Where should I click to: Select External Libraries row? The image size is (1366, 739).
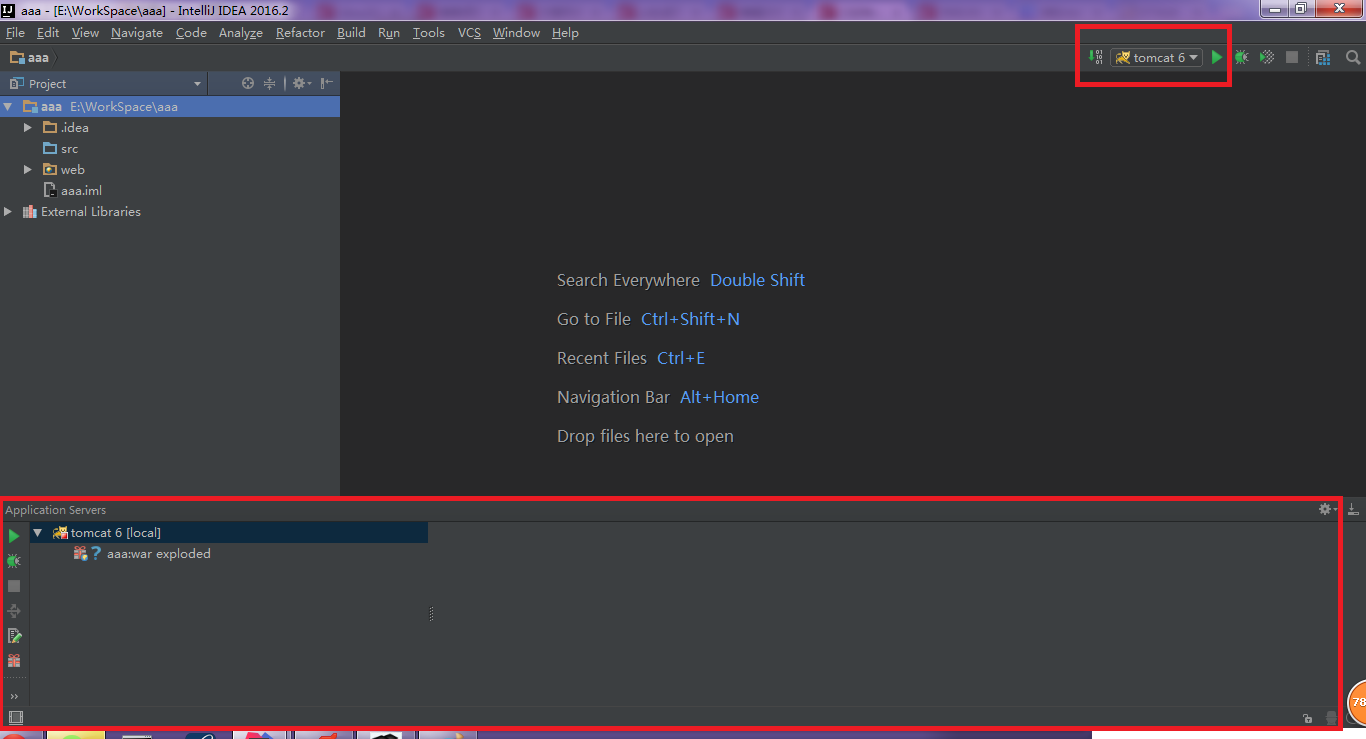[170, 211]
